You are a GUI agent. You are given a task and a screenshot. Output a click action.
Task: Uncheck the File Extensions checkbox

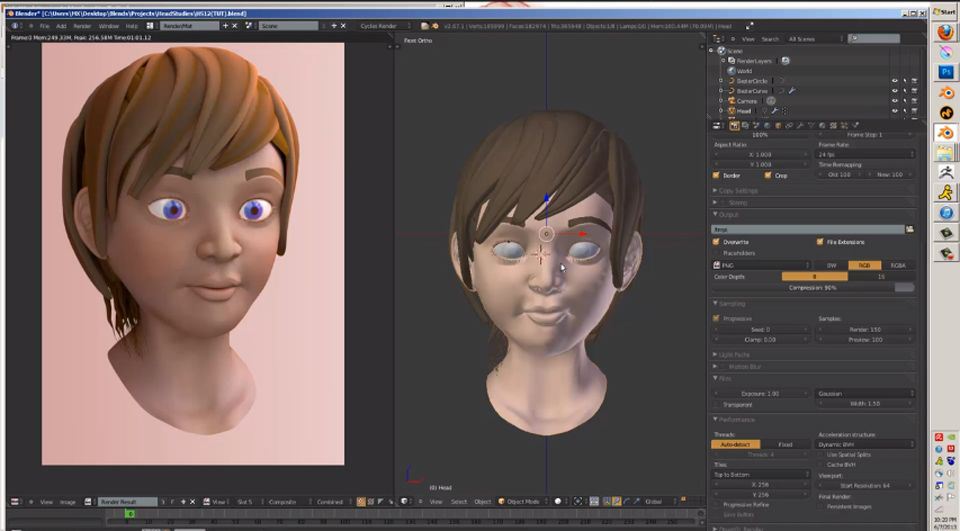[x=820, y=242]
